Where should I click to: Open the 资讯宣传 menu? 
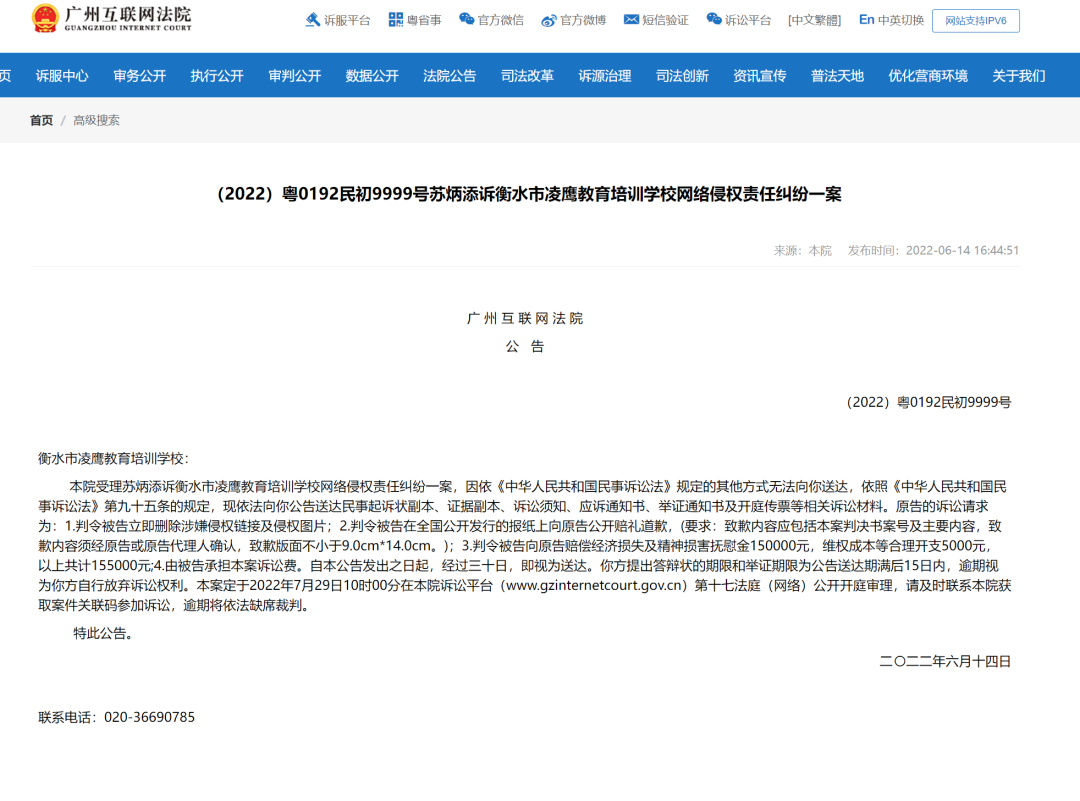pyautogui.click(x=760, y=76)
